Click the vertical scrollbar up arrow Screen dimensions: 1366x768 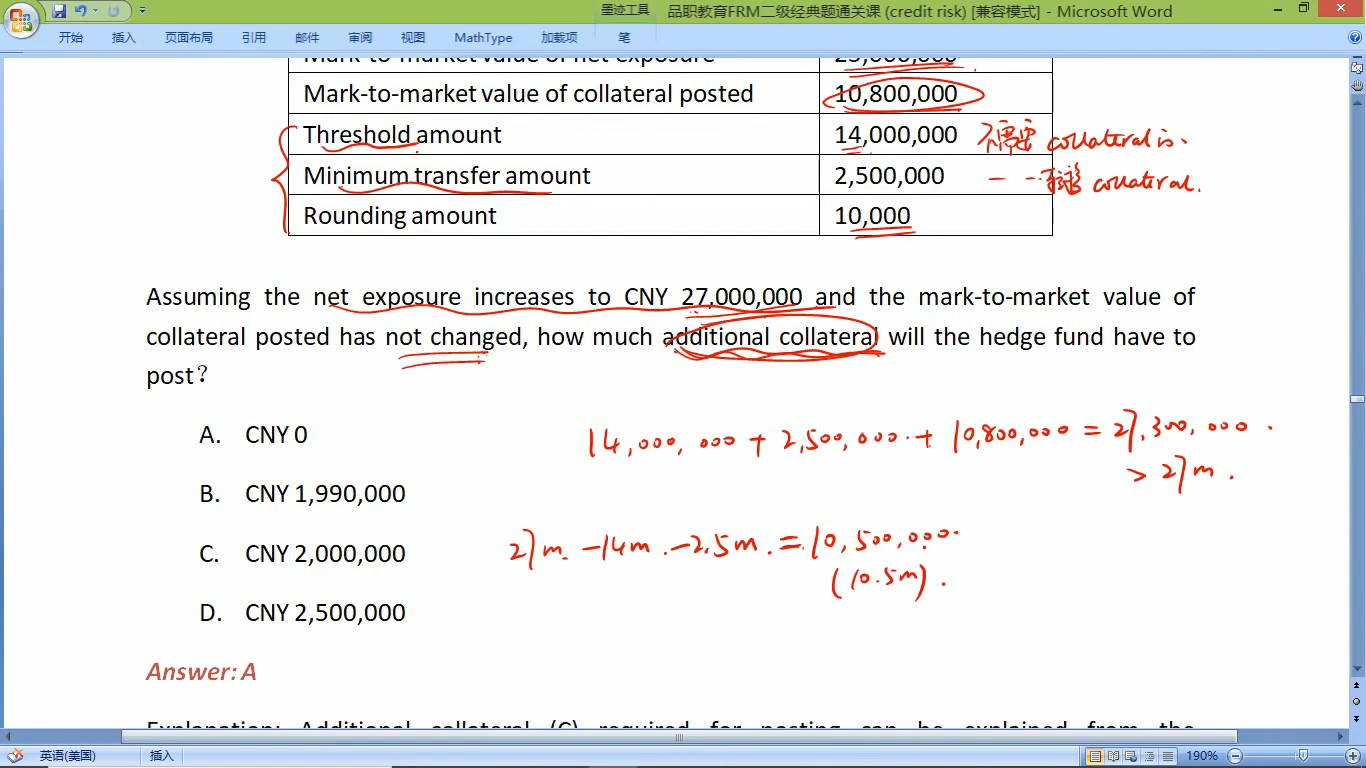[1357, 101]
